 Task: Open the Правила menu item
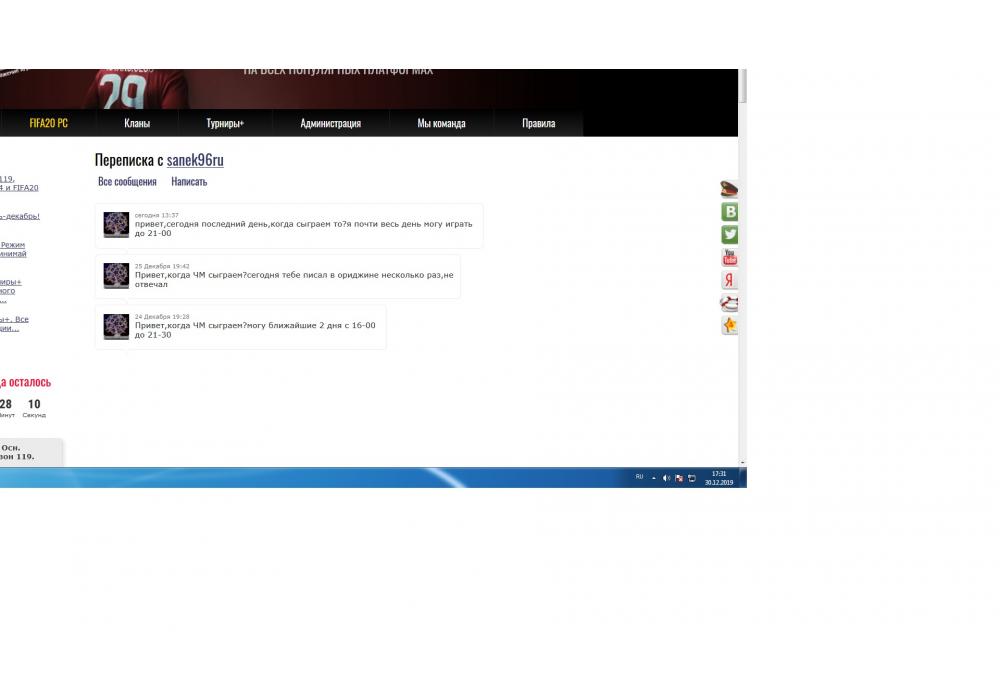(x=539, y=123)
